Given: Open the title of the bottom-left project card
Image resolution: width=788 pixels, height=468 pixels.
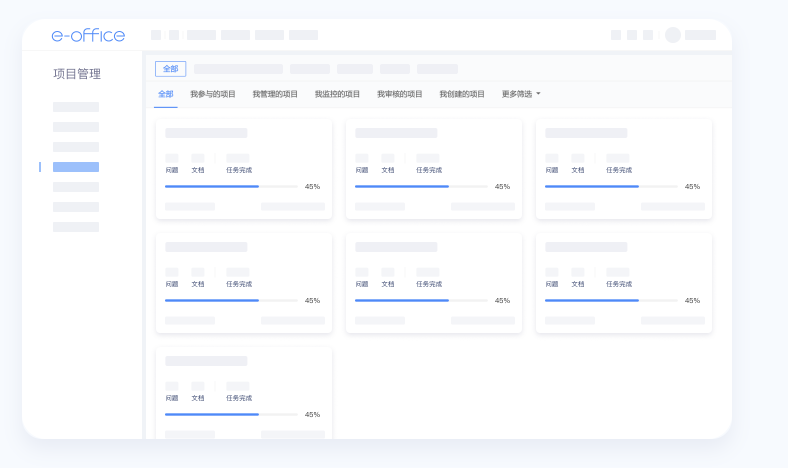Looking at the screenshot, I should [x=206, y=361].
